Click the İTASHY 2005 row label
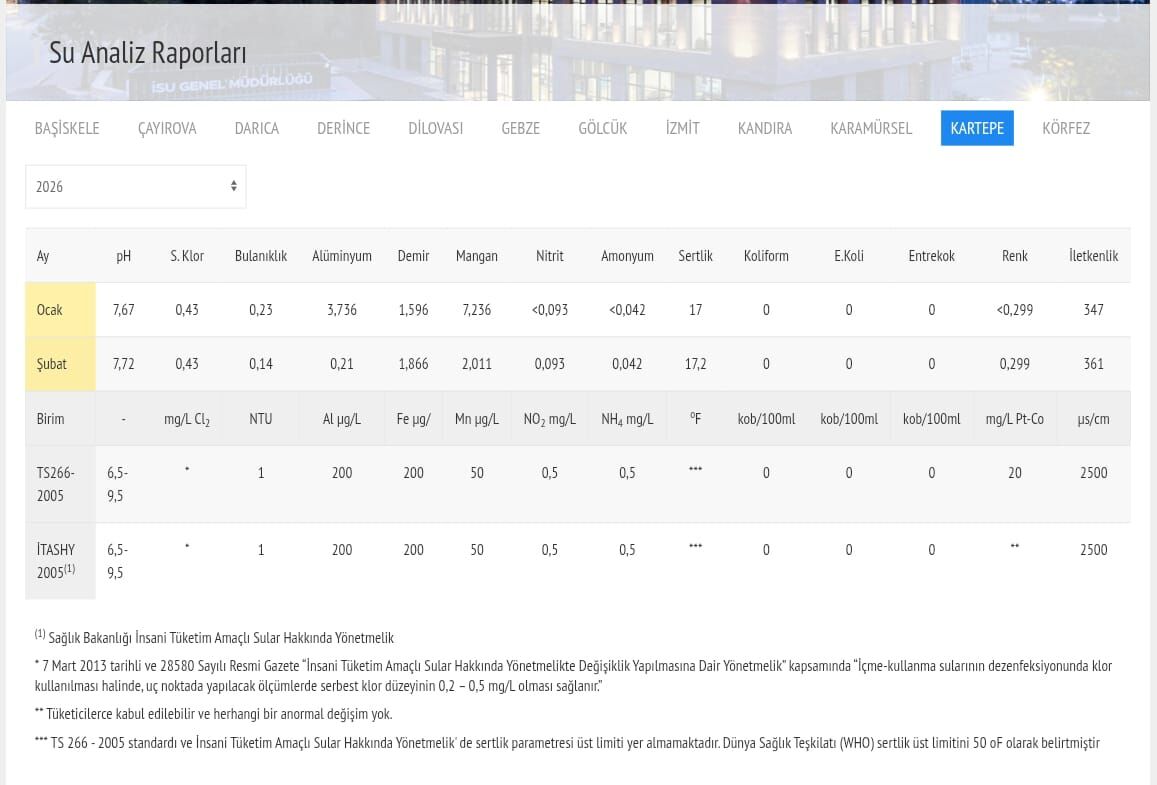 (56, 561)
